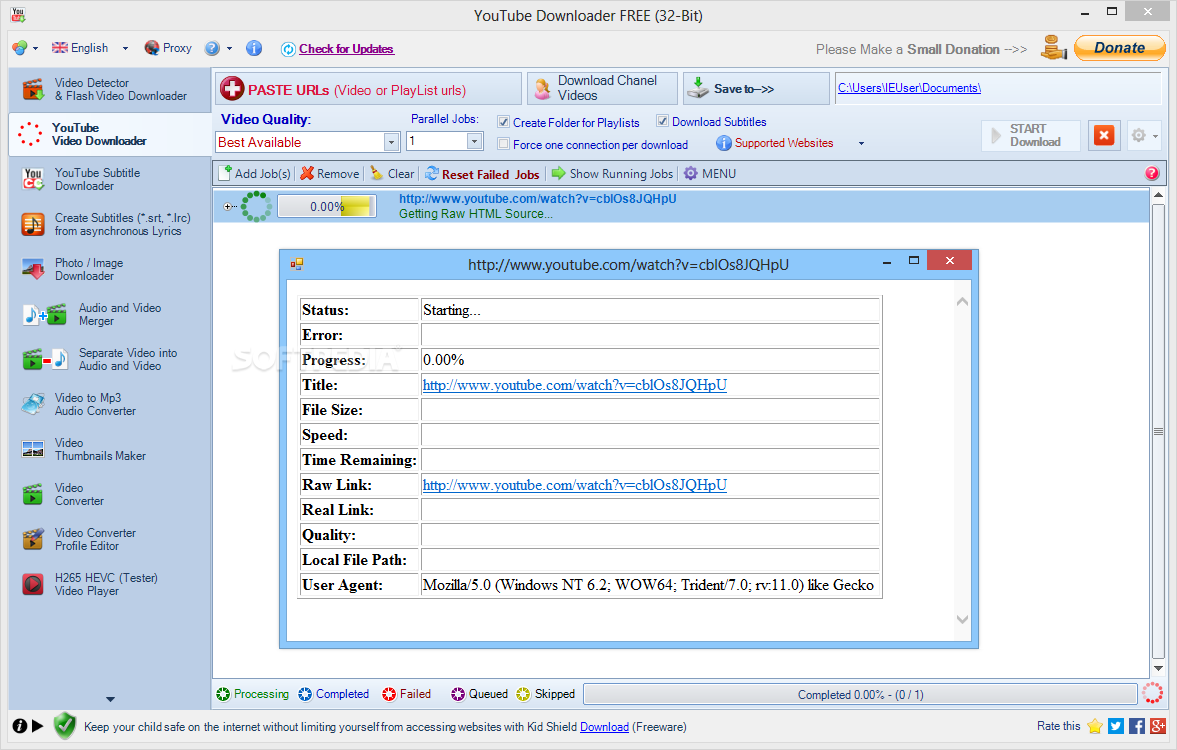
Task: Toggle Download Subtitles checkbox
Action: click(x=663, y=121)
